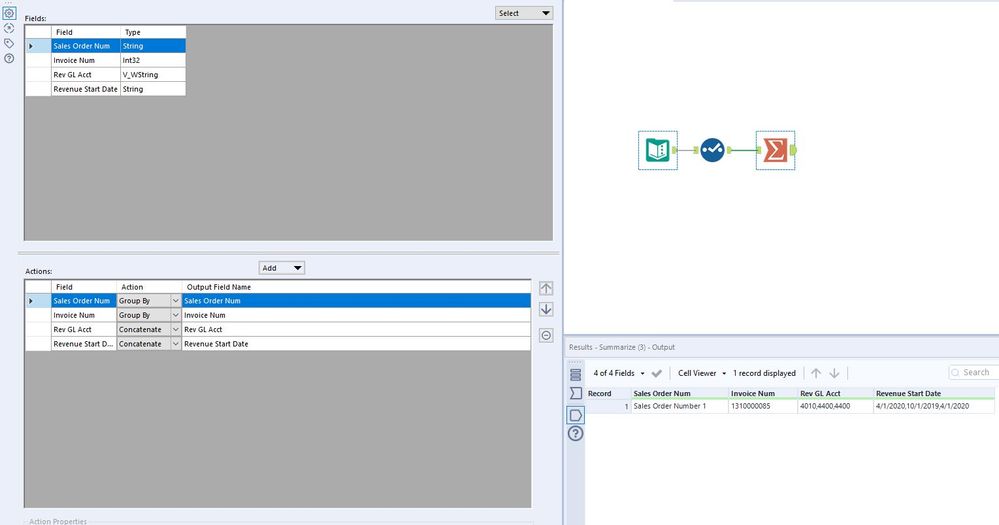
Task: Select the Summarize tool node on canvas
Action: [775, 150]
